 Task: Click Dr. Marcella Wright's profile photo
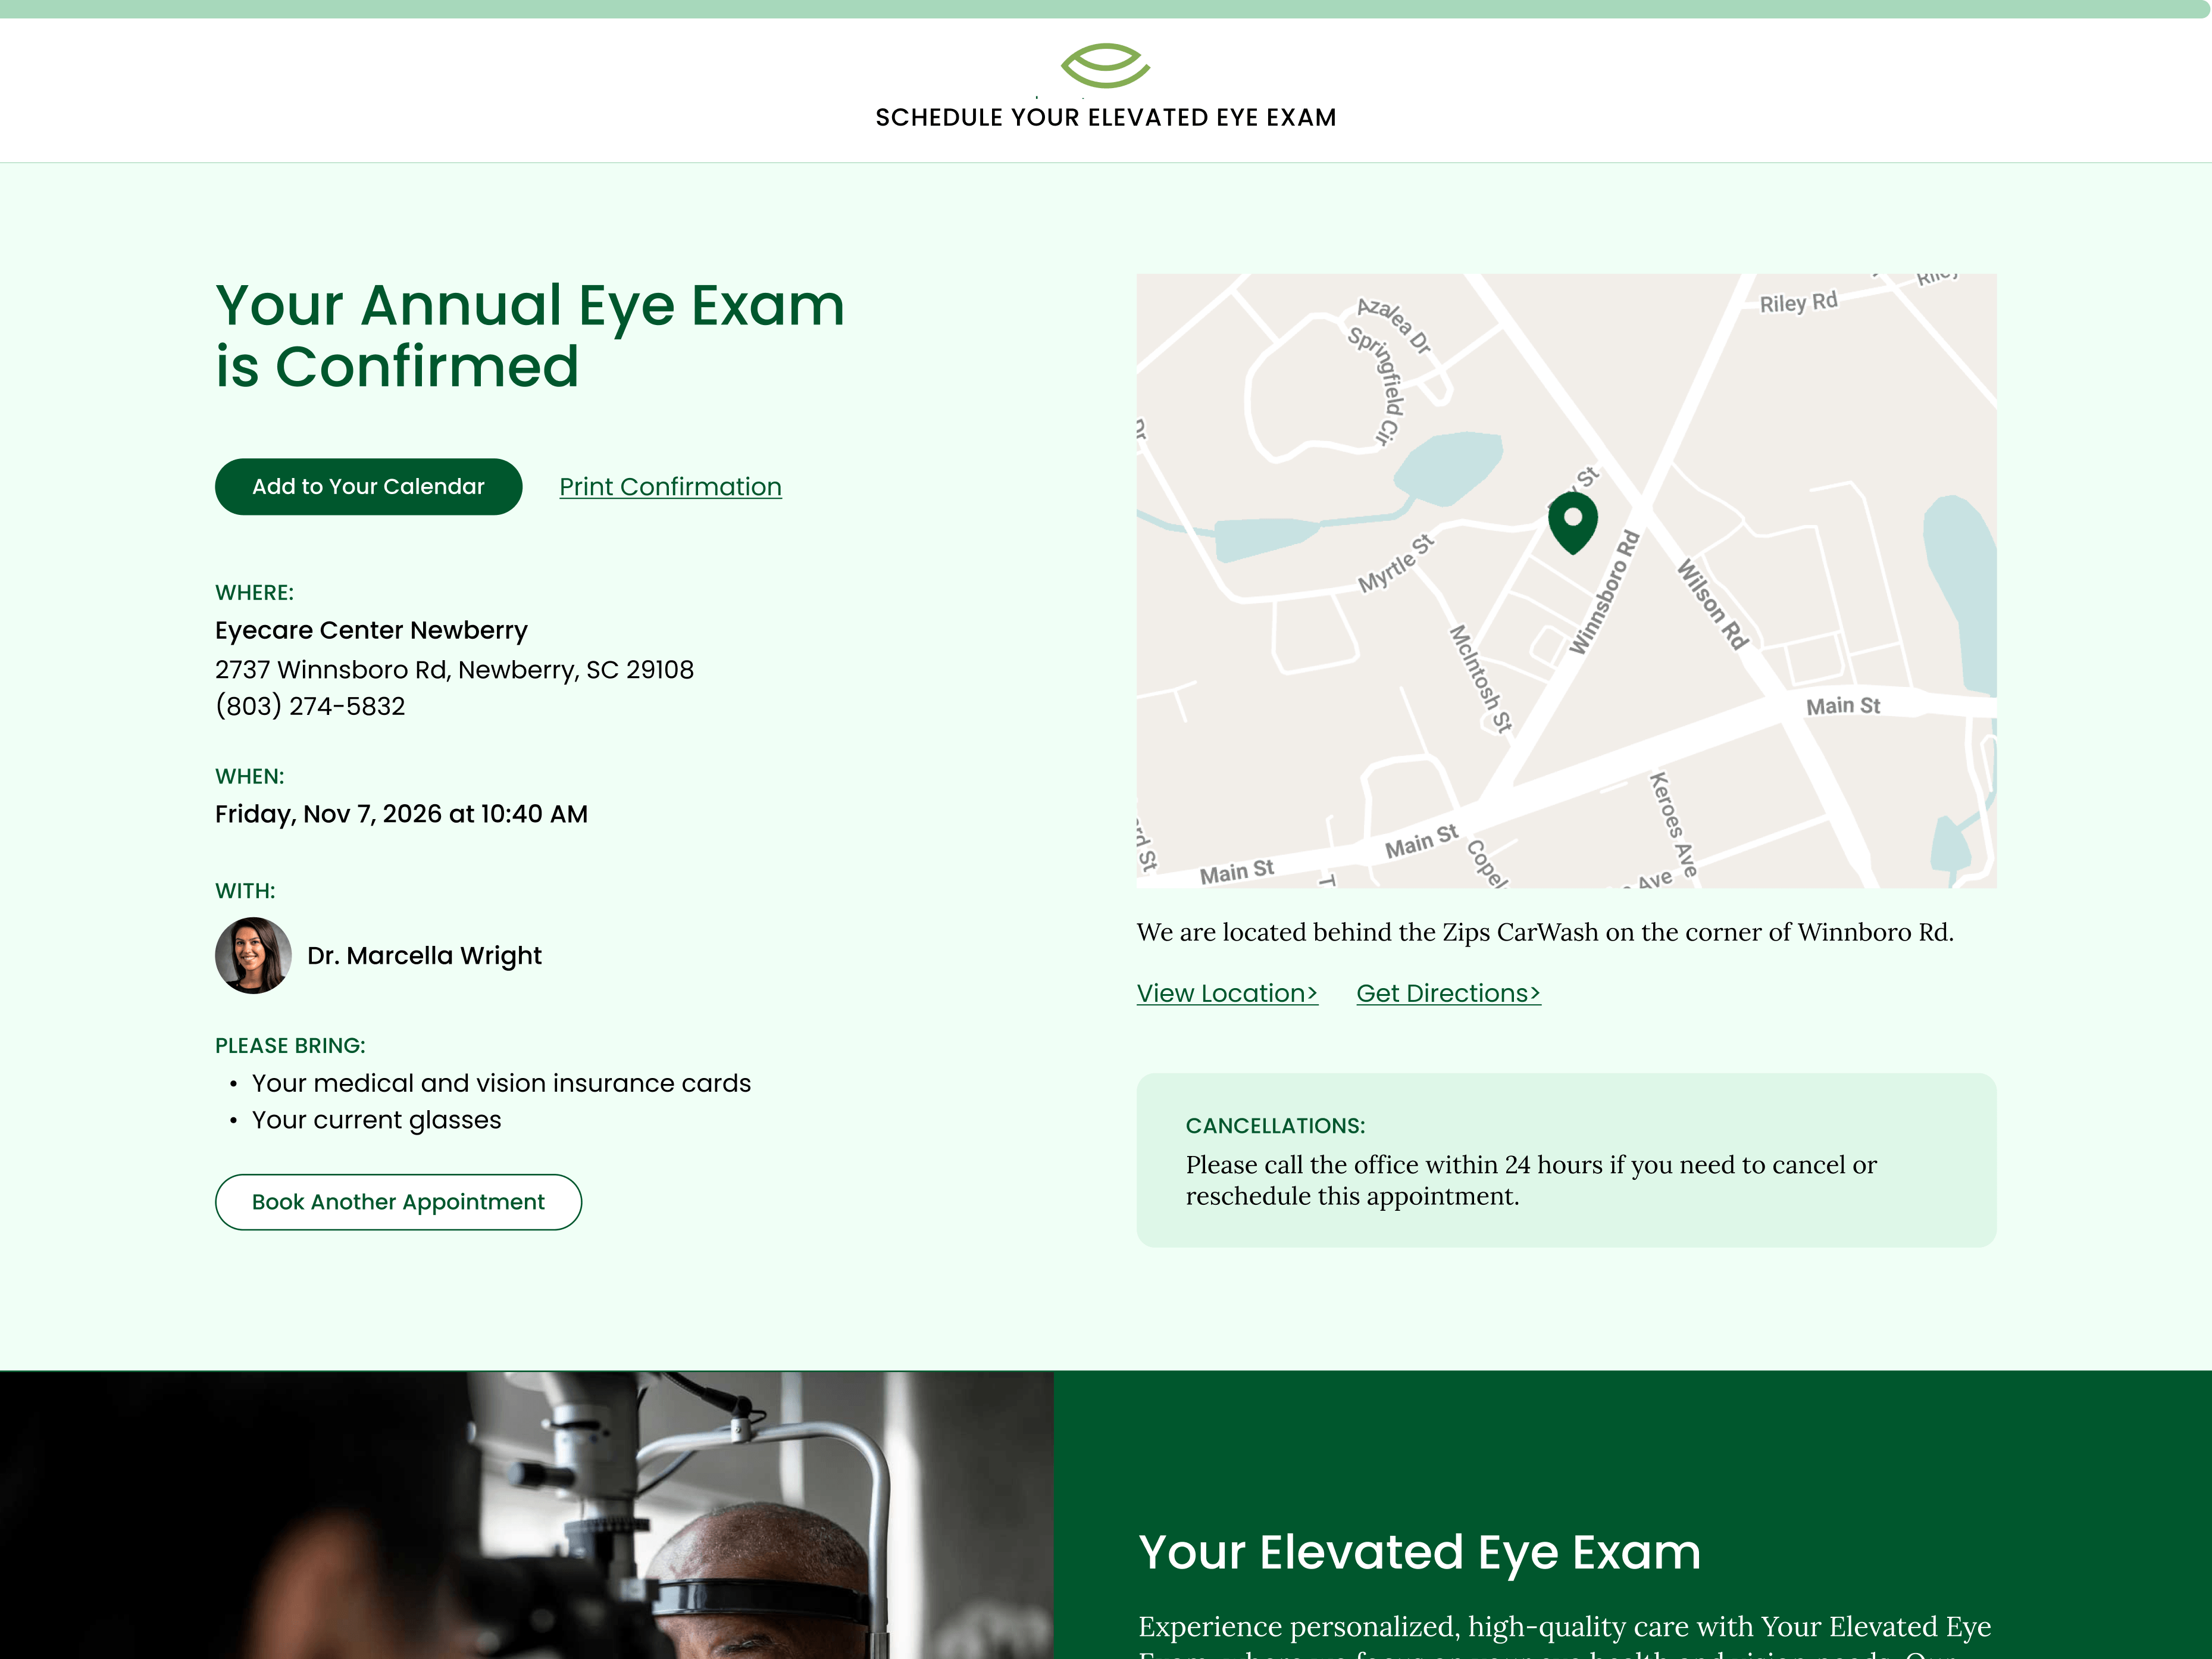253,955
